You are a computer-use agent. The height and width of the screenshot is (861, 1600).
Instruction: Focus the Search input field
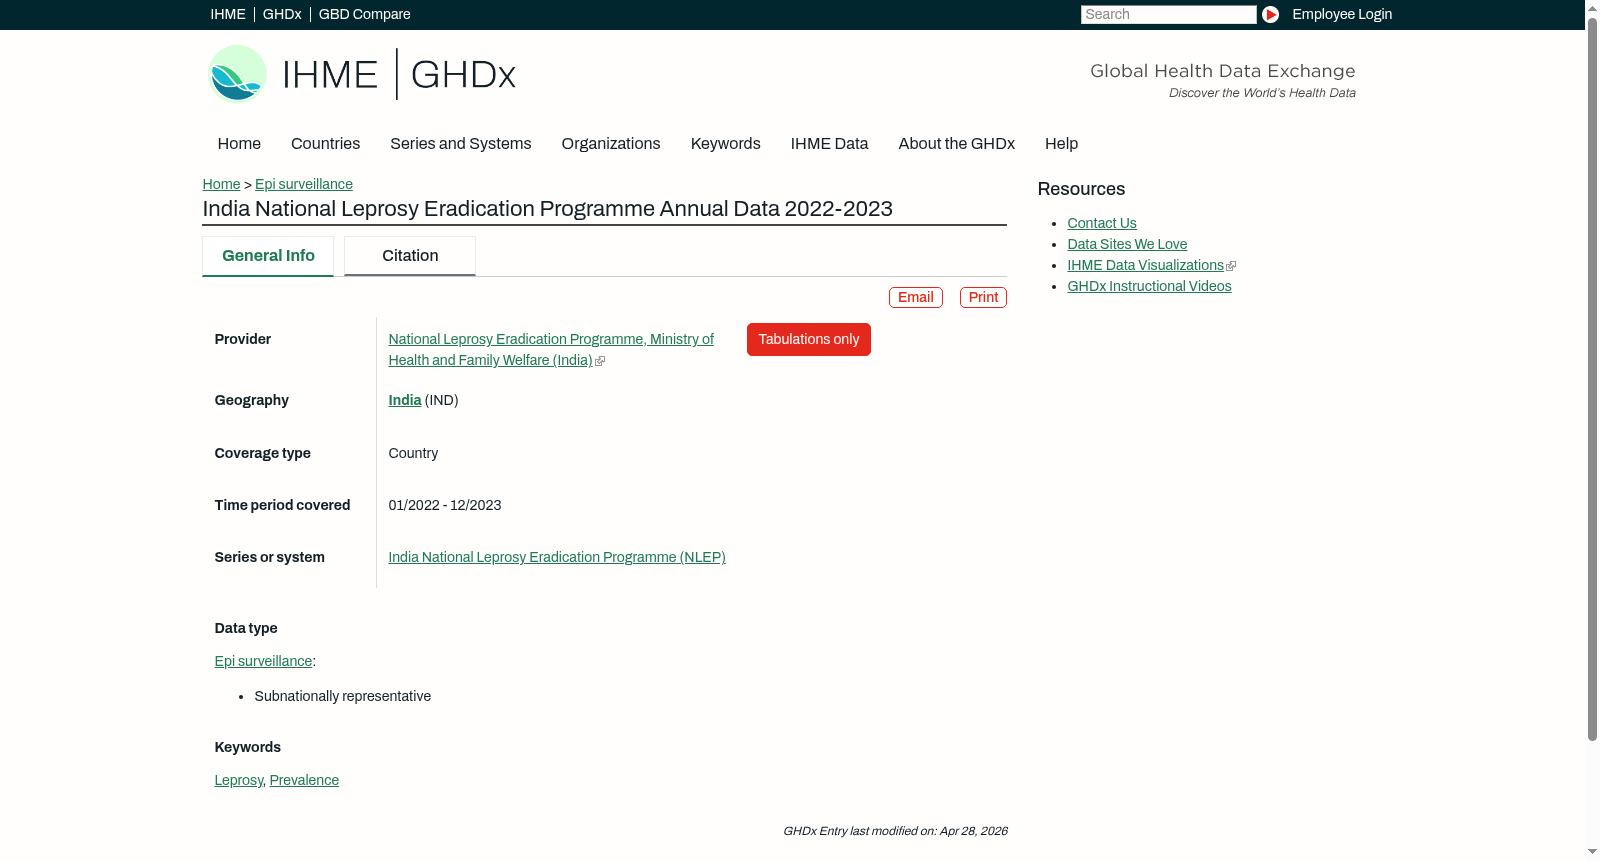1168,14
